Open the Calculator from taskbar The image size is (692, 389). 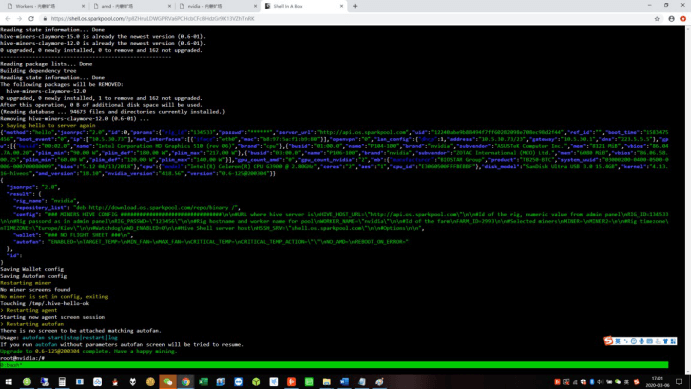tap(62, 381)
